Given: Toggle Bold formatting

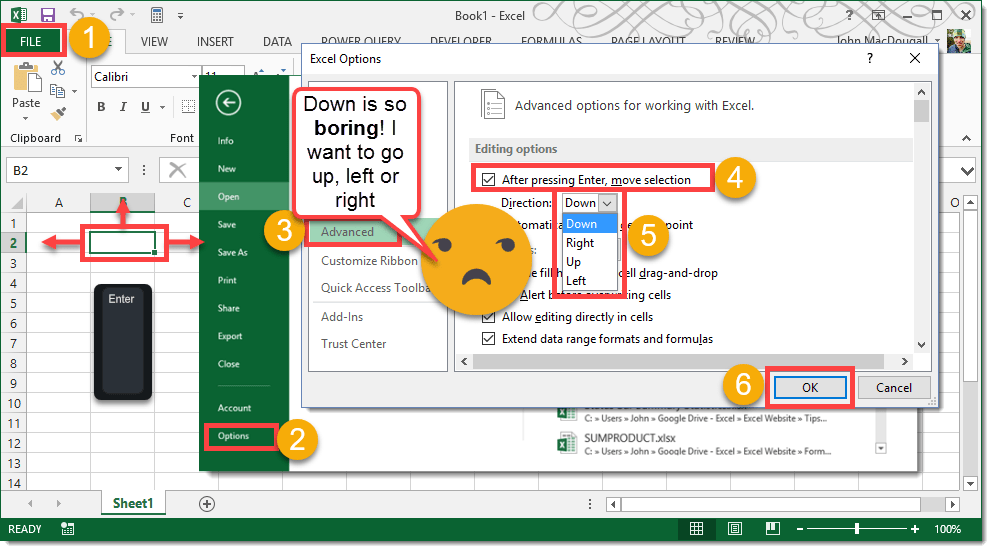Looking at the screenshot, I should (x=101, y=107).
